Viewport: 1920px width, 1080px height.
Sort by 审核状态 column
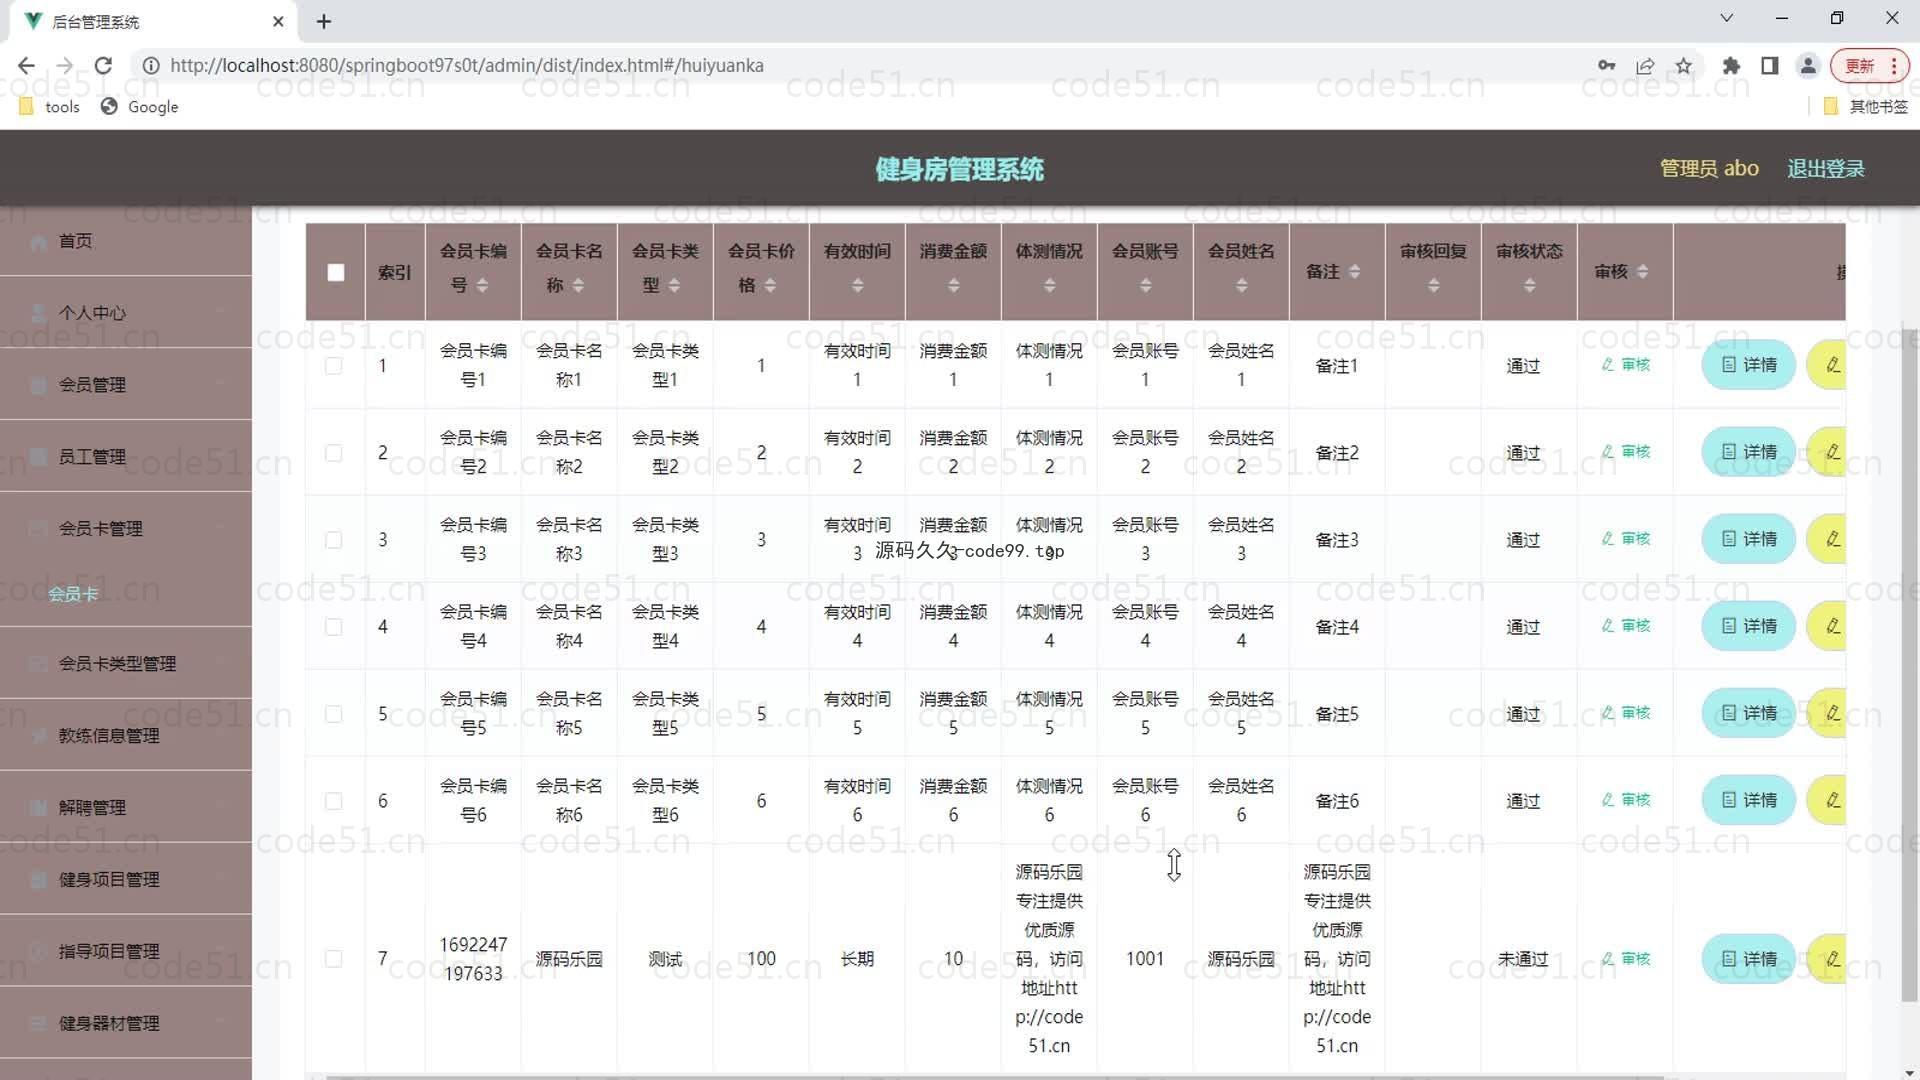click(1529, 286)
